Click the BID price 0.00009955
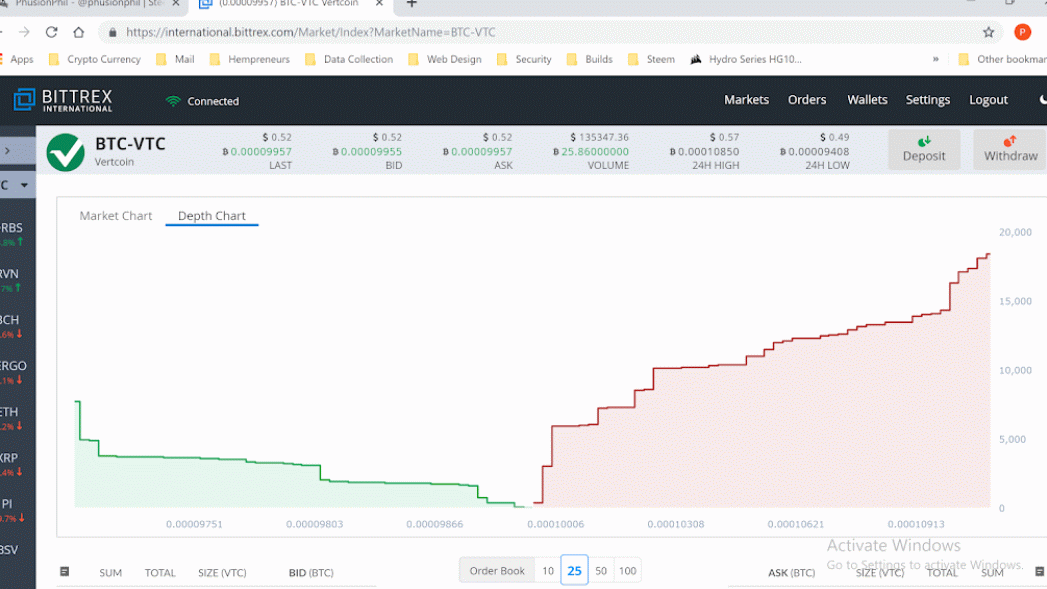The width and height of the screenshot is (1047, 589). click(367, 152)
